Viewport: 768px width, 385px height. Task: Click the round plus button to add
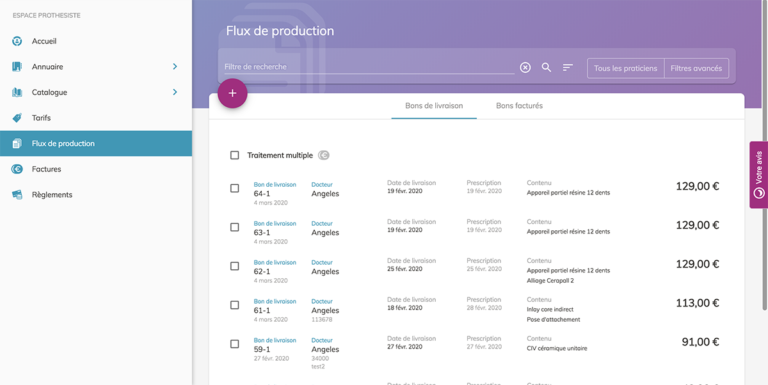[x=232, y=93]
